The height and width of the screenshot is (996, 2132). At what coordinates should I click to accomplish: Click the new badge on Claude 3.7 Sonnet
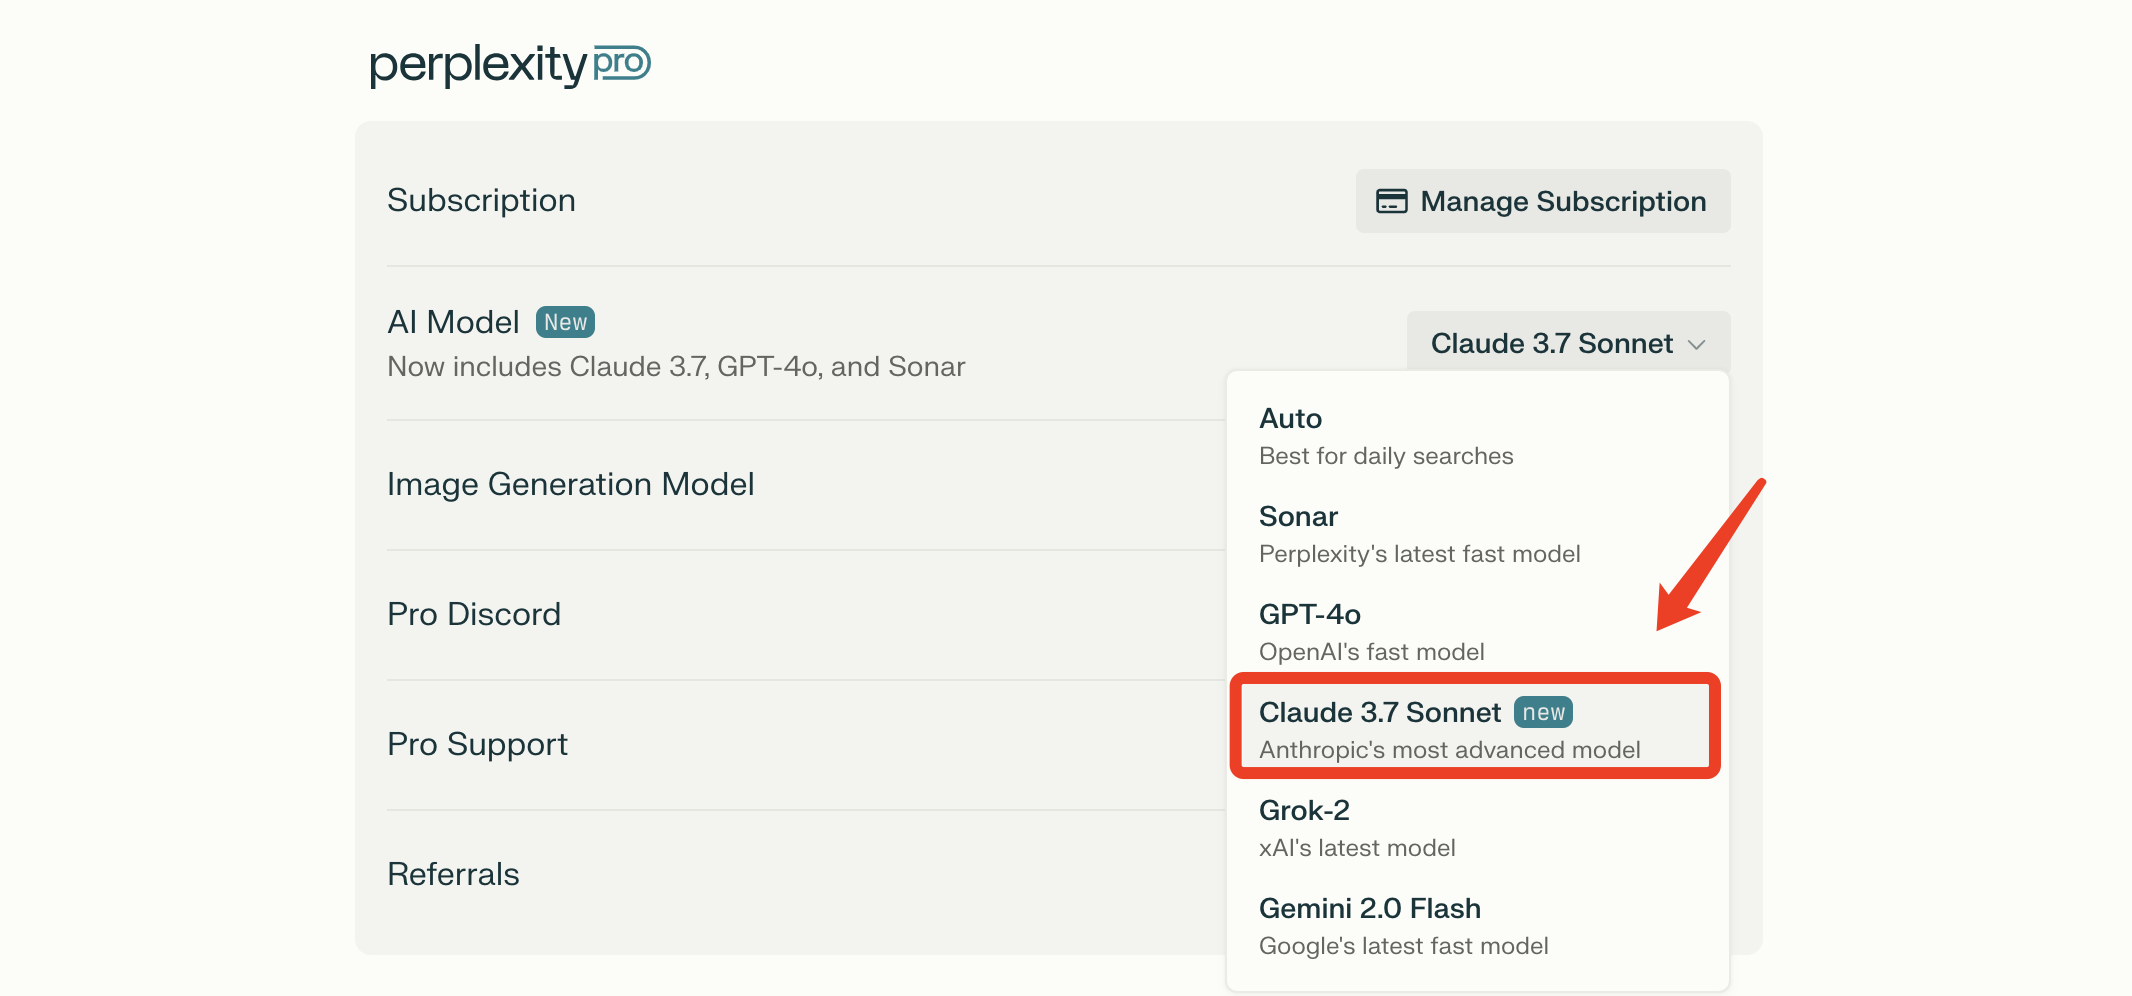tap(1543, 712)
